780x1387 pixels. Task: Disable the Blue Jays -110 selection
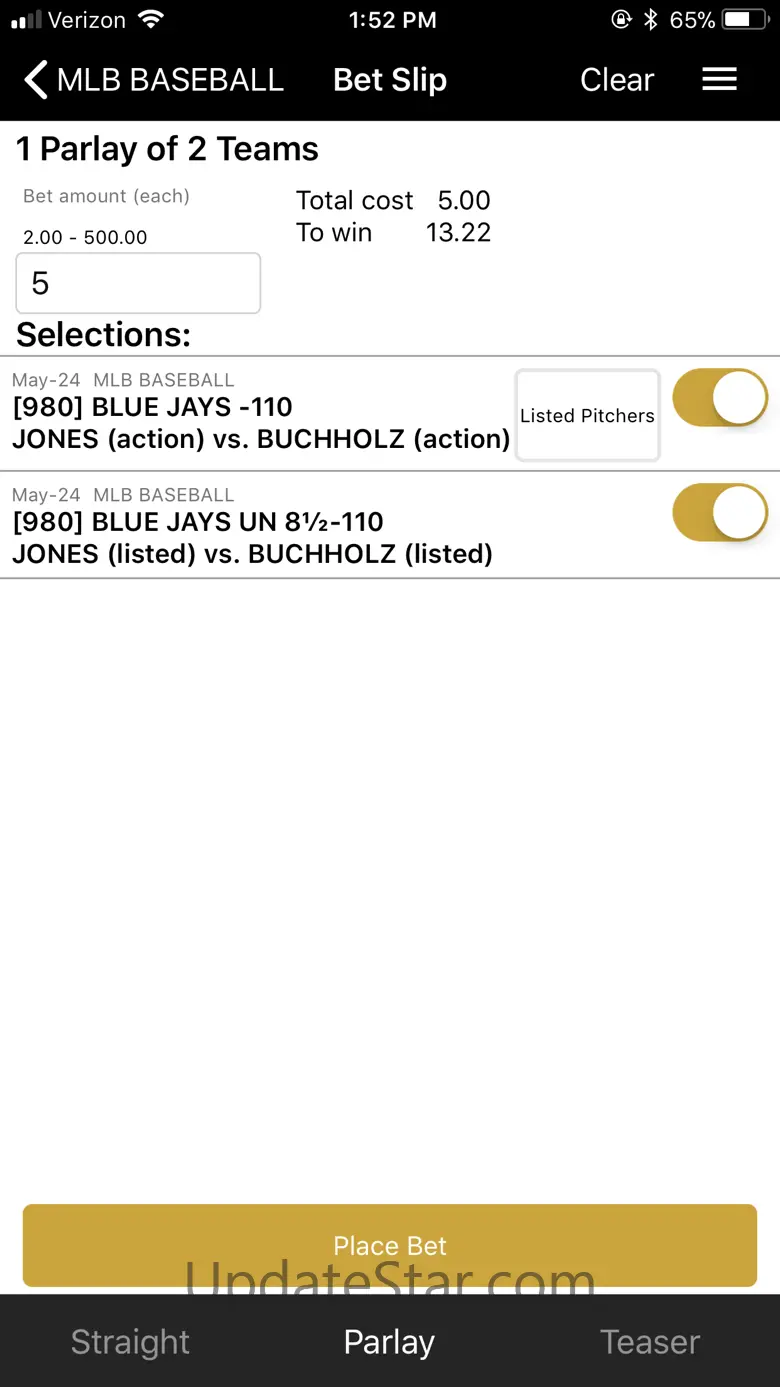click(720, 398)
